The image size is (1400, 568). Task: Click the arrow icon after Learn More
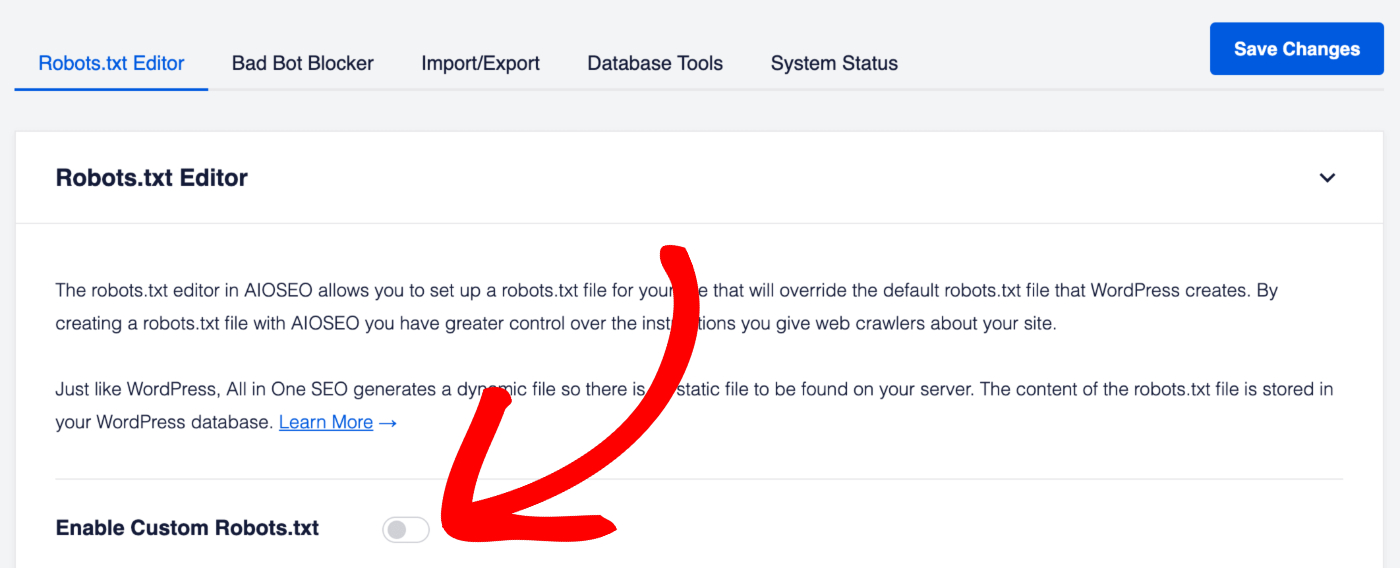click(x=388, y=422)
